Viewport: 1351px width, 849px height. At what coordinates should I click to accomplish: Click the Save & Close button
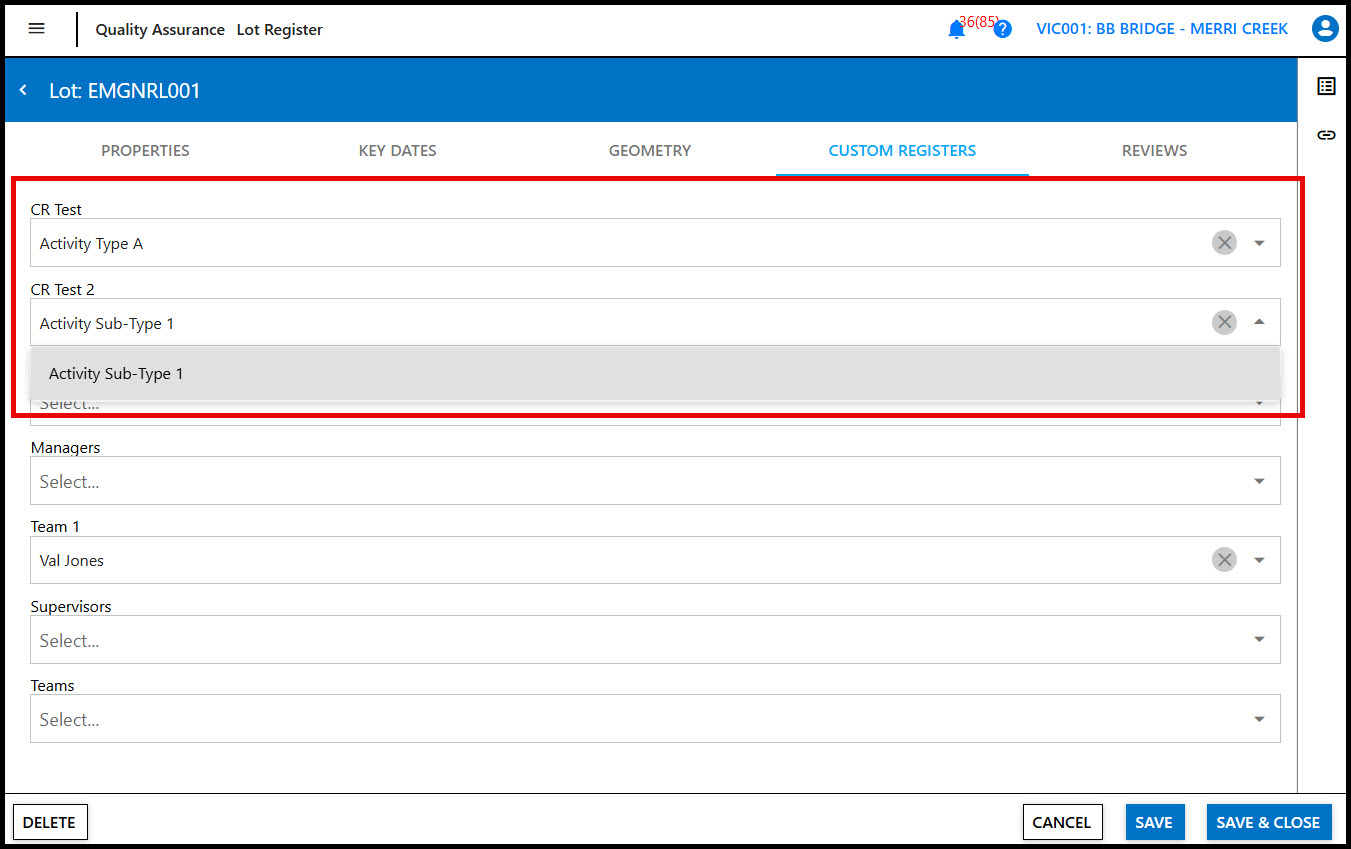tap(1268, 822)
